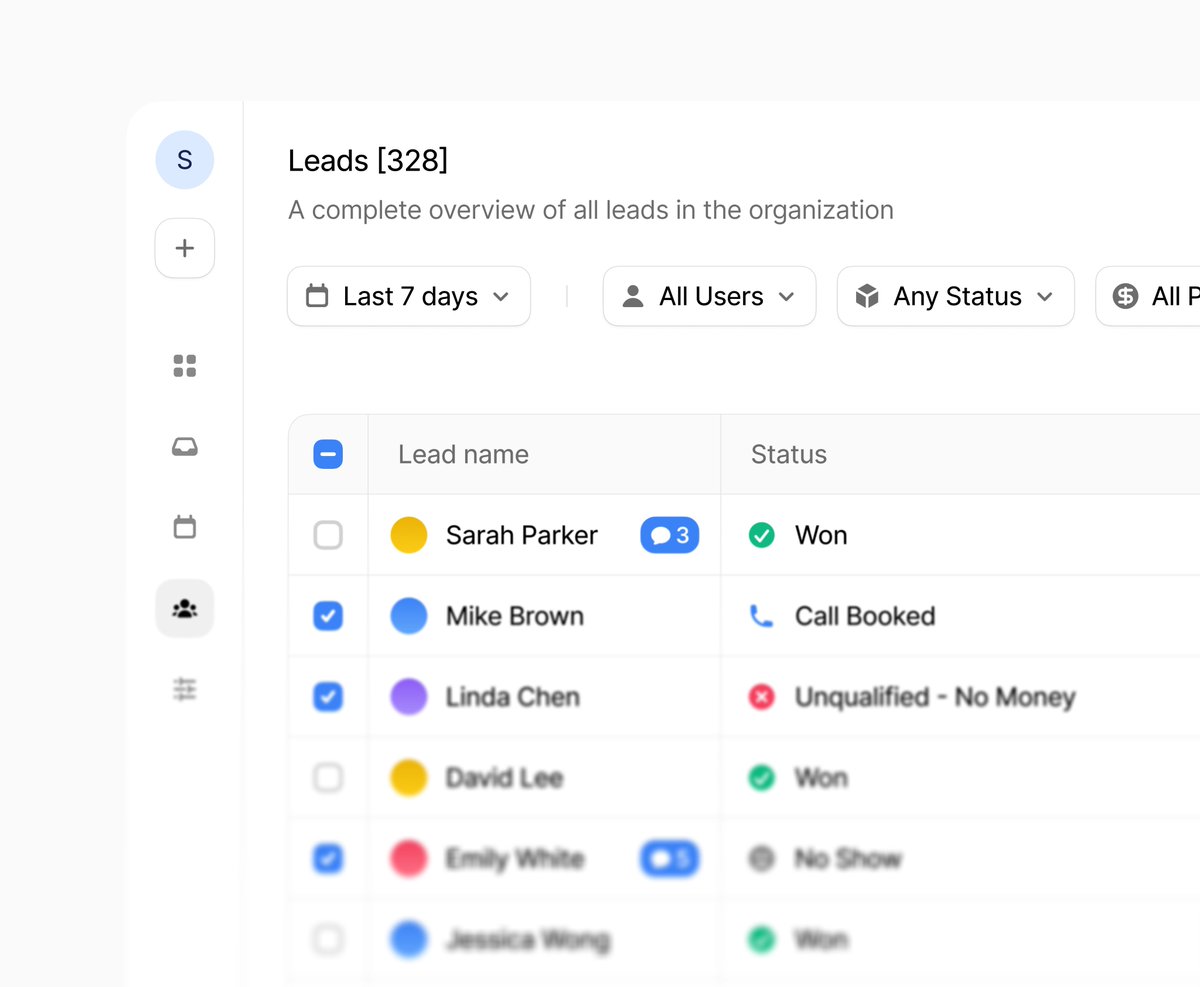The height and width of the screenshot is (987, 1200).
Task: Click the No Show status text
Action: tap(848, 858)
